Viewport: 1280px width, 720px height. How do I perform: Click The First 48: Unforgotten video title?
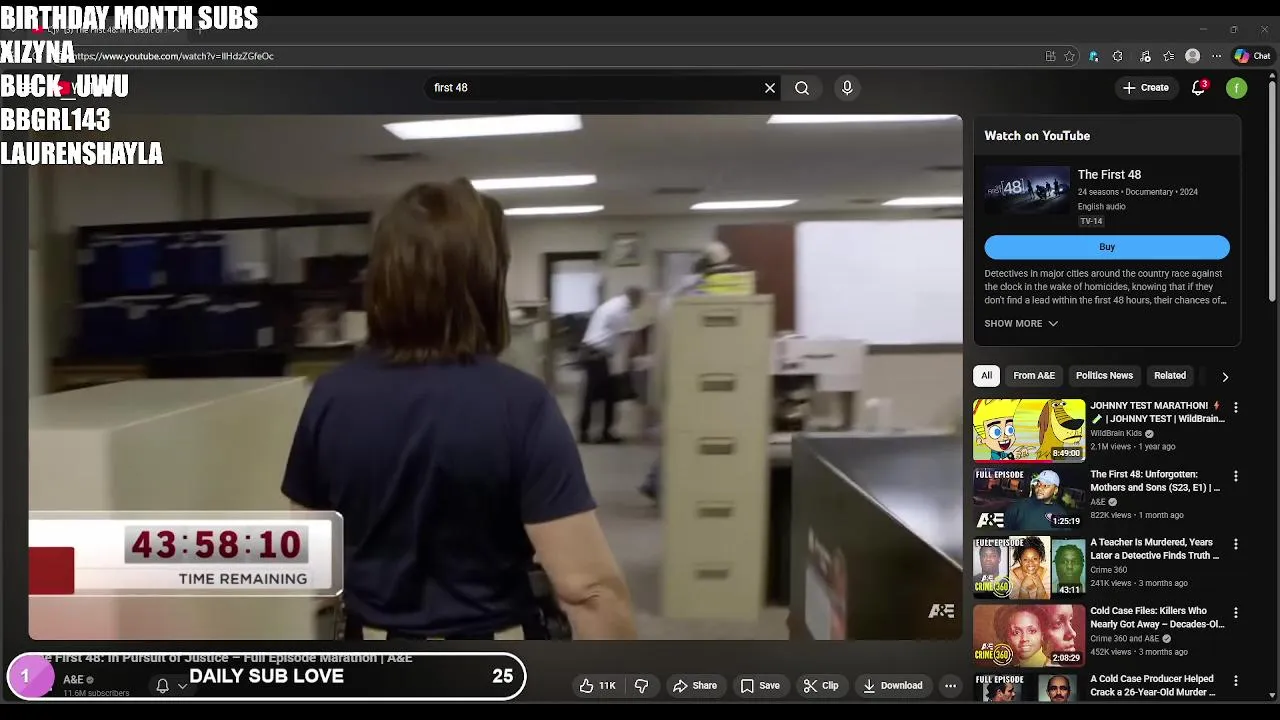(1155, 481)
